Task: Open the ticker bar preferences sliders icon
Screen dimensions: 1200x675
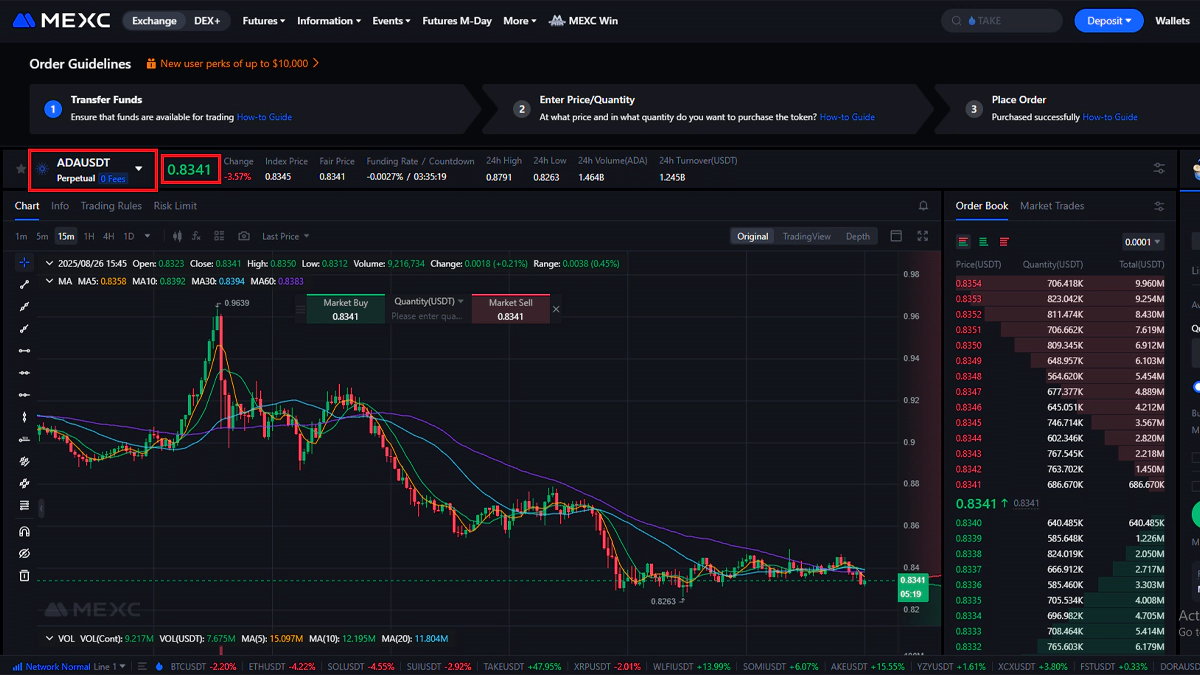Action: click(1159, 168)
